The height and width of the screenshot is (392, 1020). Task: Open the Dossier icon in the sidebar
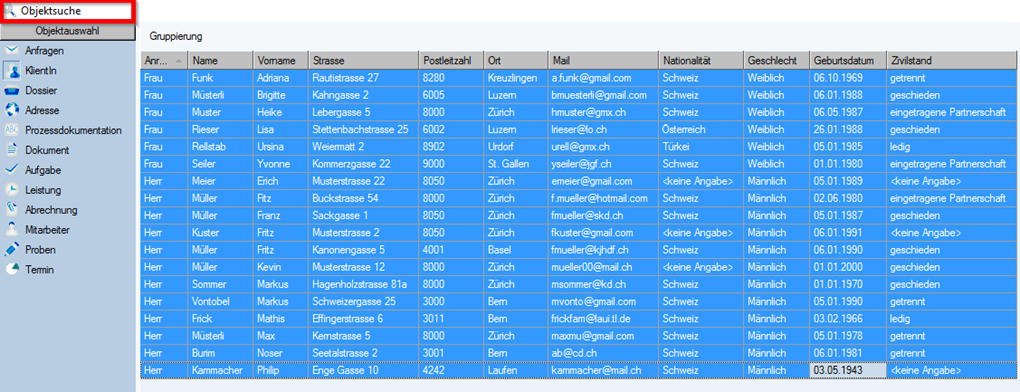click(x=11, y=90)
